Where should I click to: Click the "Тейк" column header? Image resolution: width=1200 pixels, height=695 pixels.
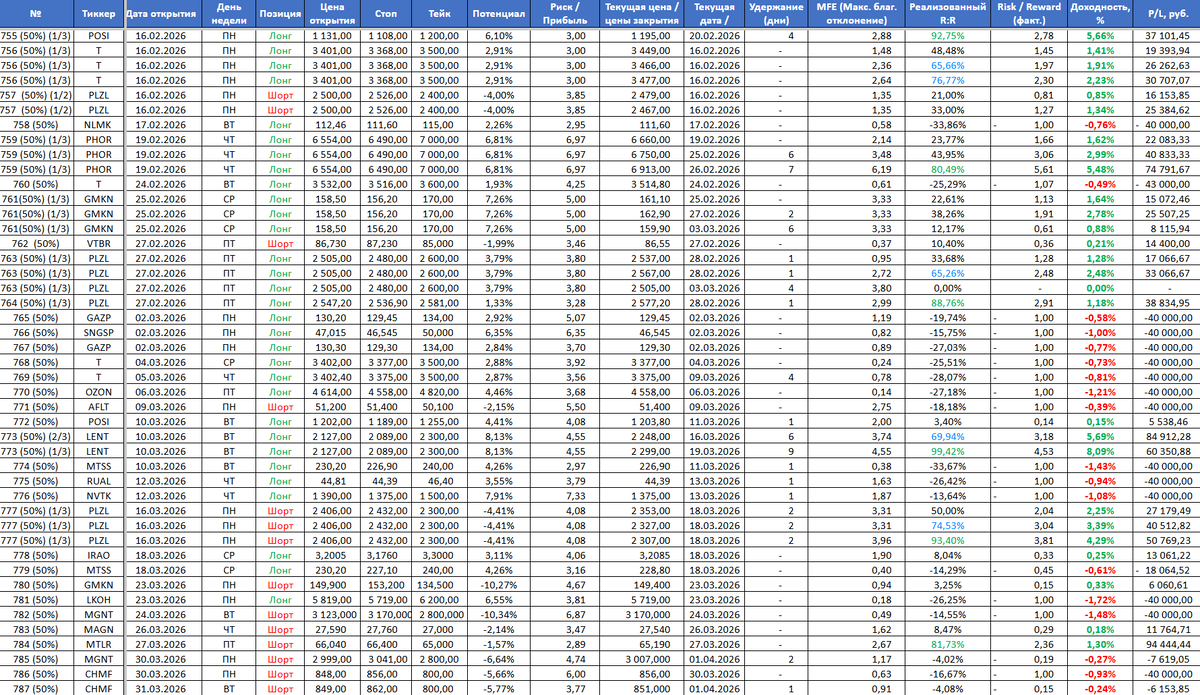pos(437,15)
